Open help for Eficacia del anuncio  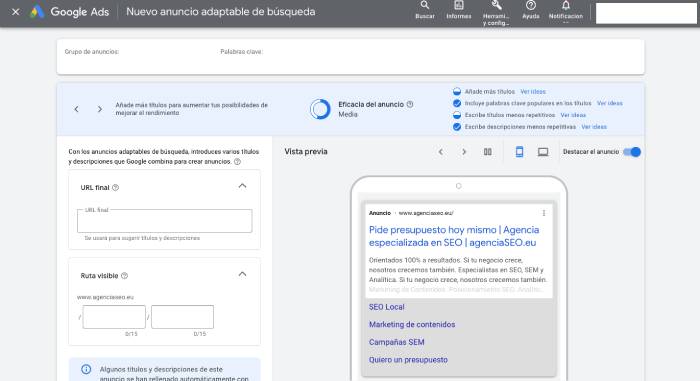[410, 105]
